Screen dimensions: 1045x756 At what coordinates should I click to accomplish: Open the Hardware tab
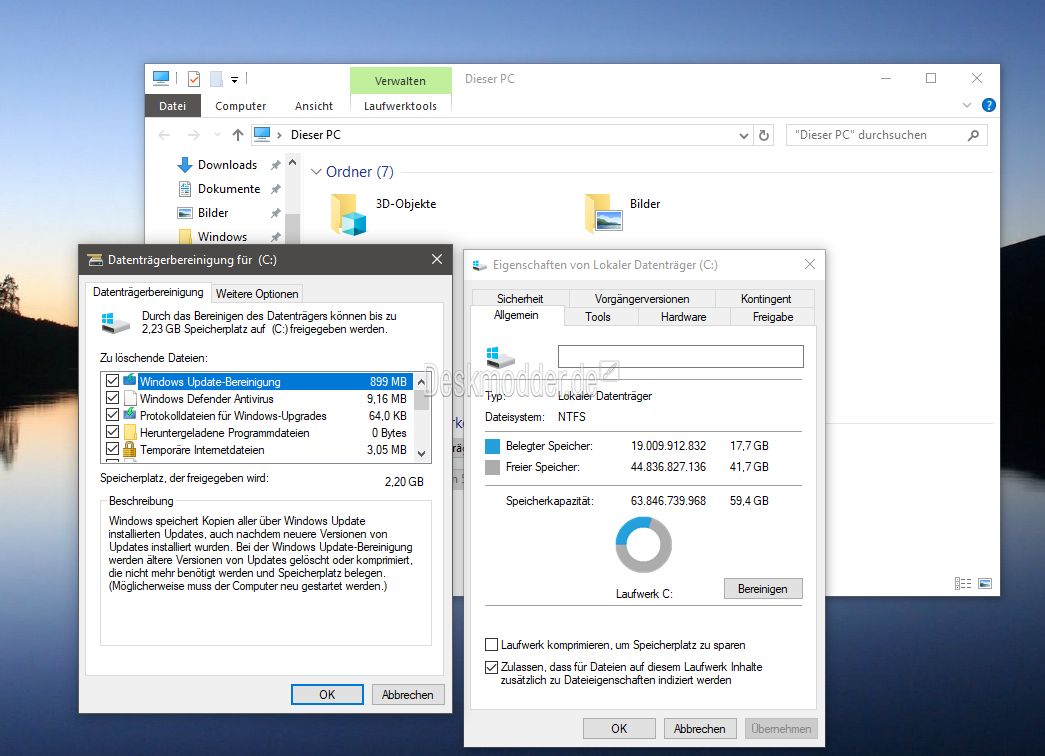point(684,317)
